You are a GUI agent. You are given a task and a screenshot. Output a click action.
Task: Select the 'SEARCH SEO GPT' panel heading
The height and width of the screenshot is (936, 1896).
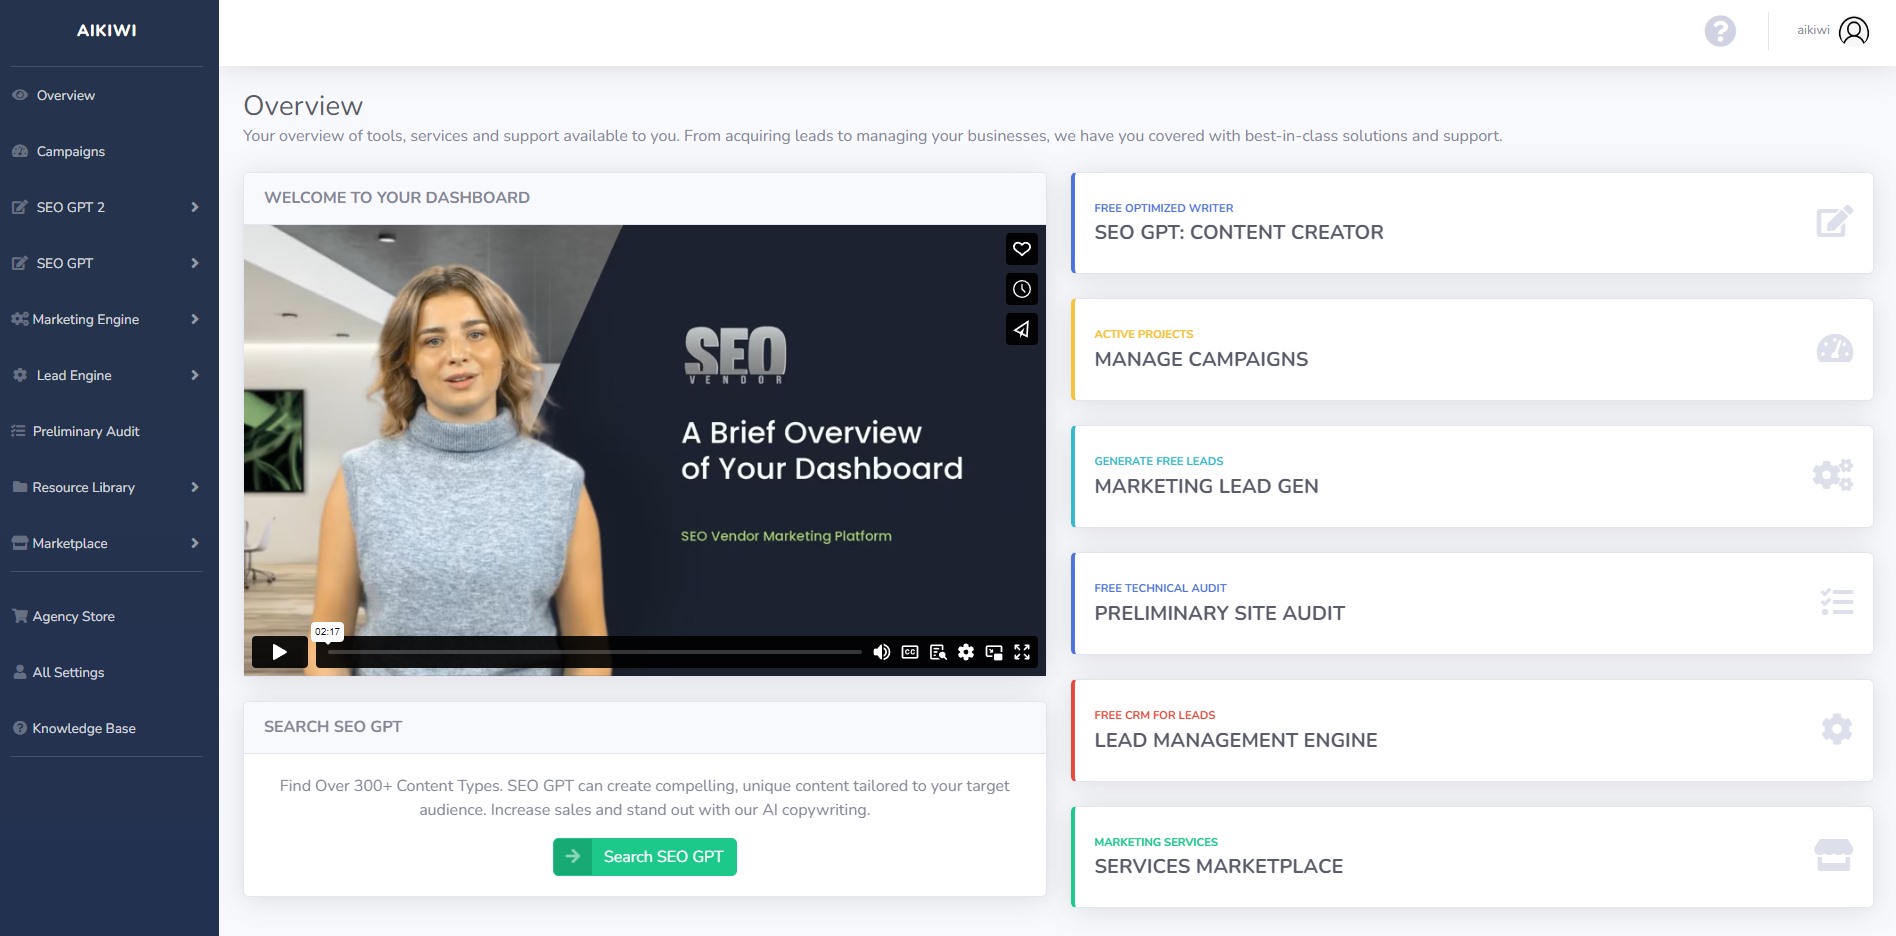pos(333,727)
